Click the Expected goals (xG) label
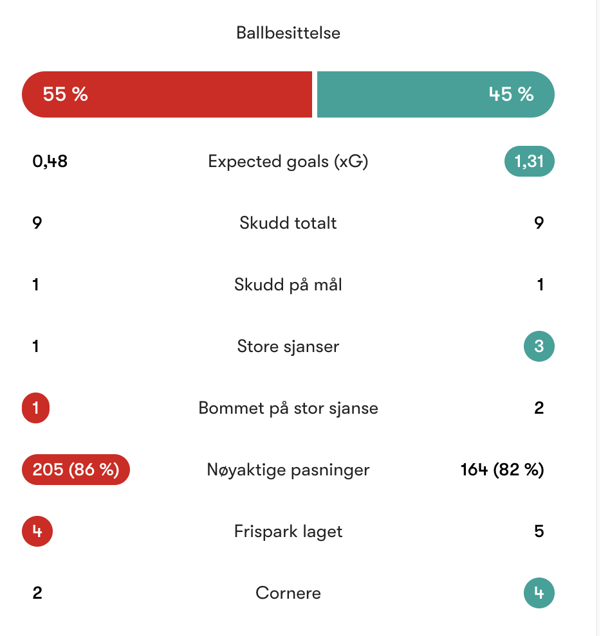Image resolution: width=600 pixels, height=636 pixels. coord(288,161)
